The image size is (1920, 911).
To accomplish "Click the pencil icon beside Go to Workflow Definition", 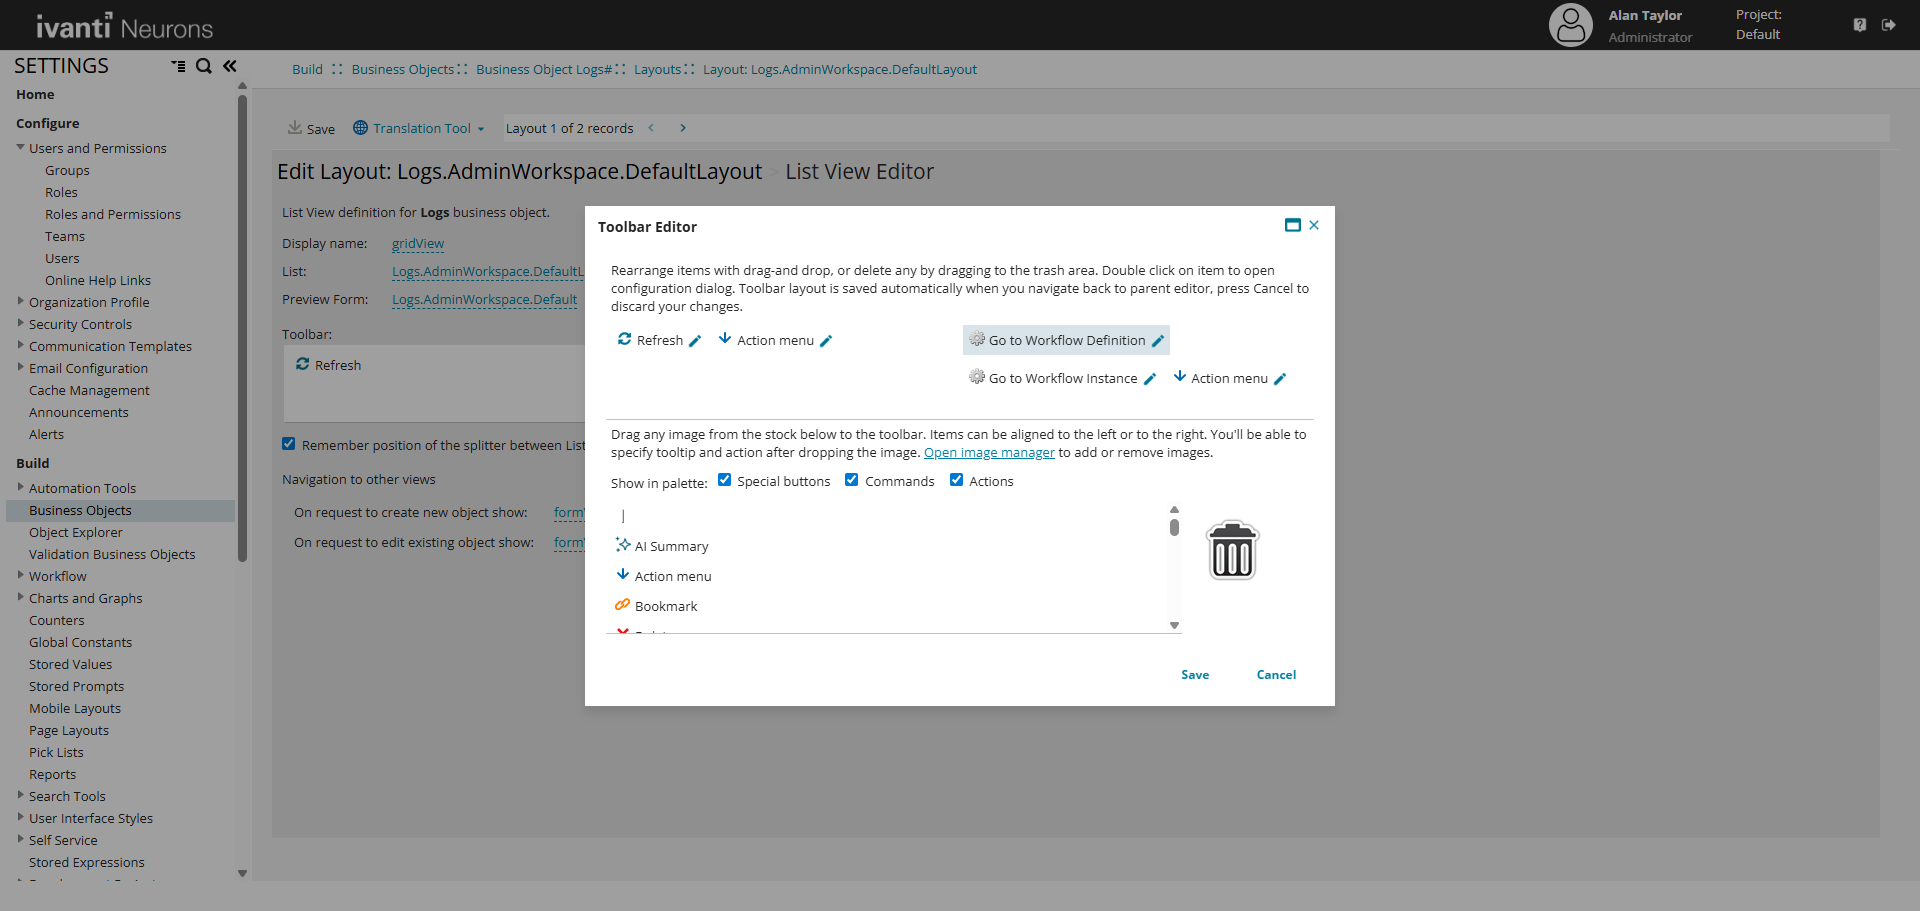I will point(1156,340).
